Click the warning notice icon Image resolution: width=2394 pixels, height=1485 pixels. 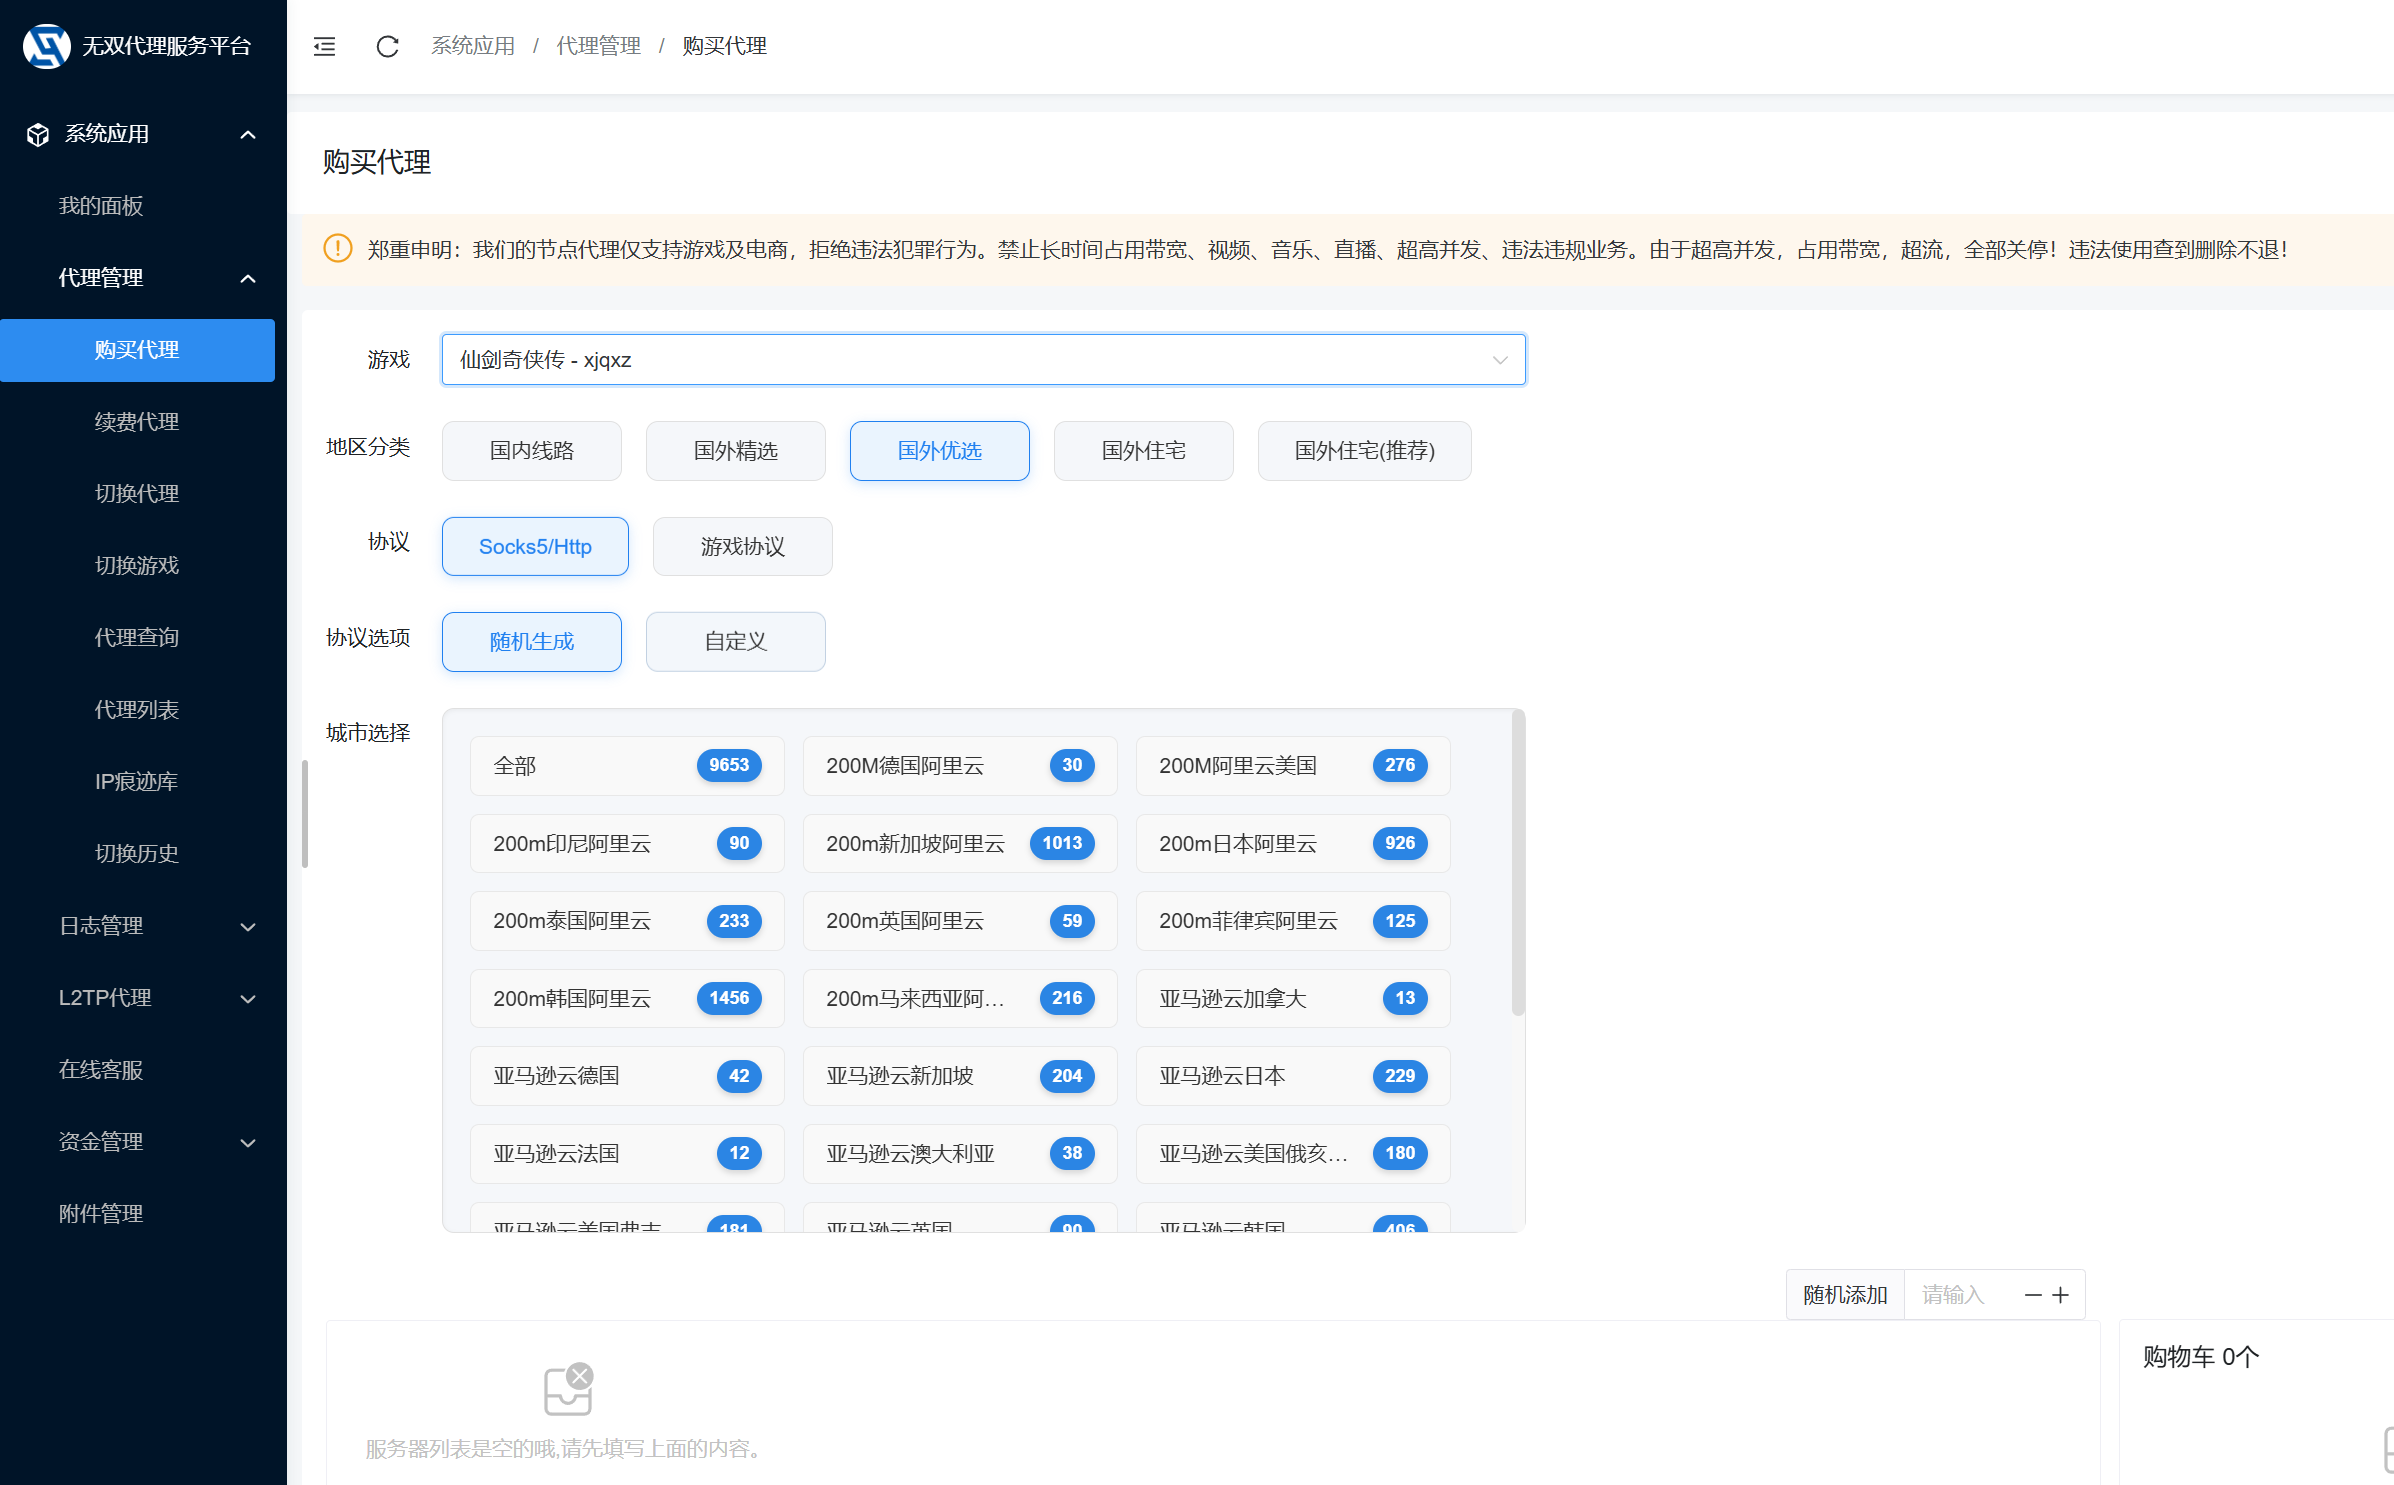338,249
